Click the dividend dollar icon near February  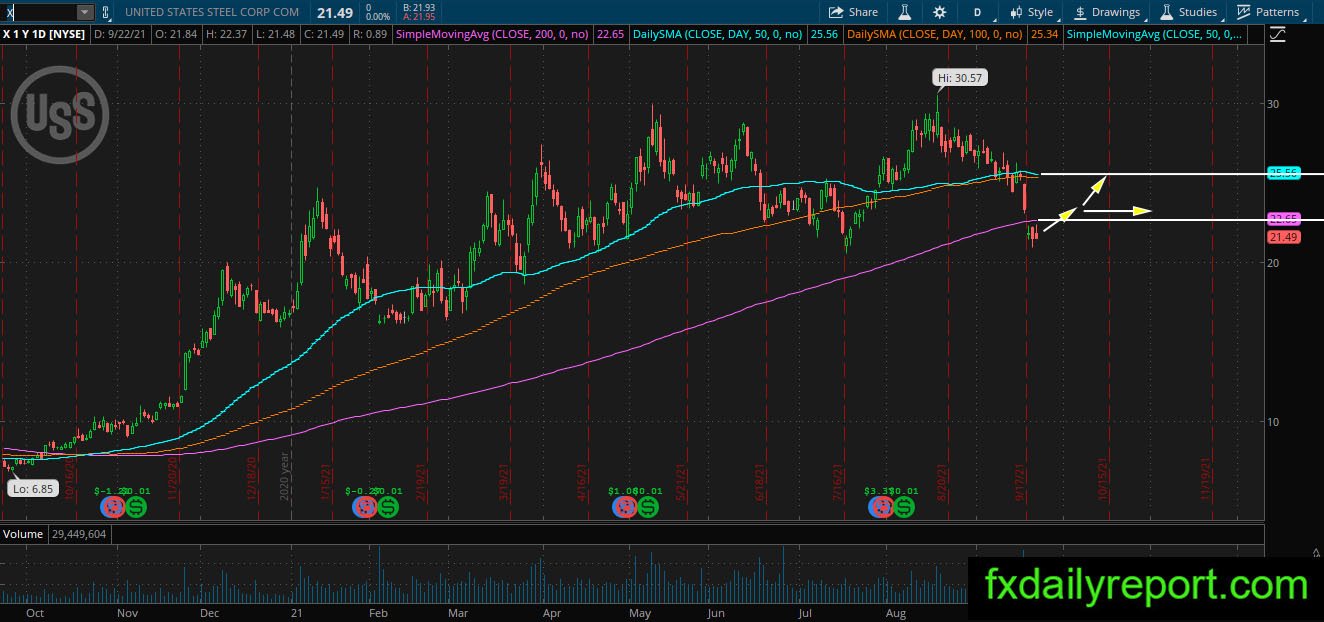pos(388,507)
